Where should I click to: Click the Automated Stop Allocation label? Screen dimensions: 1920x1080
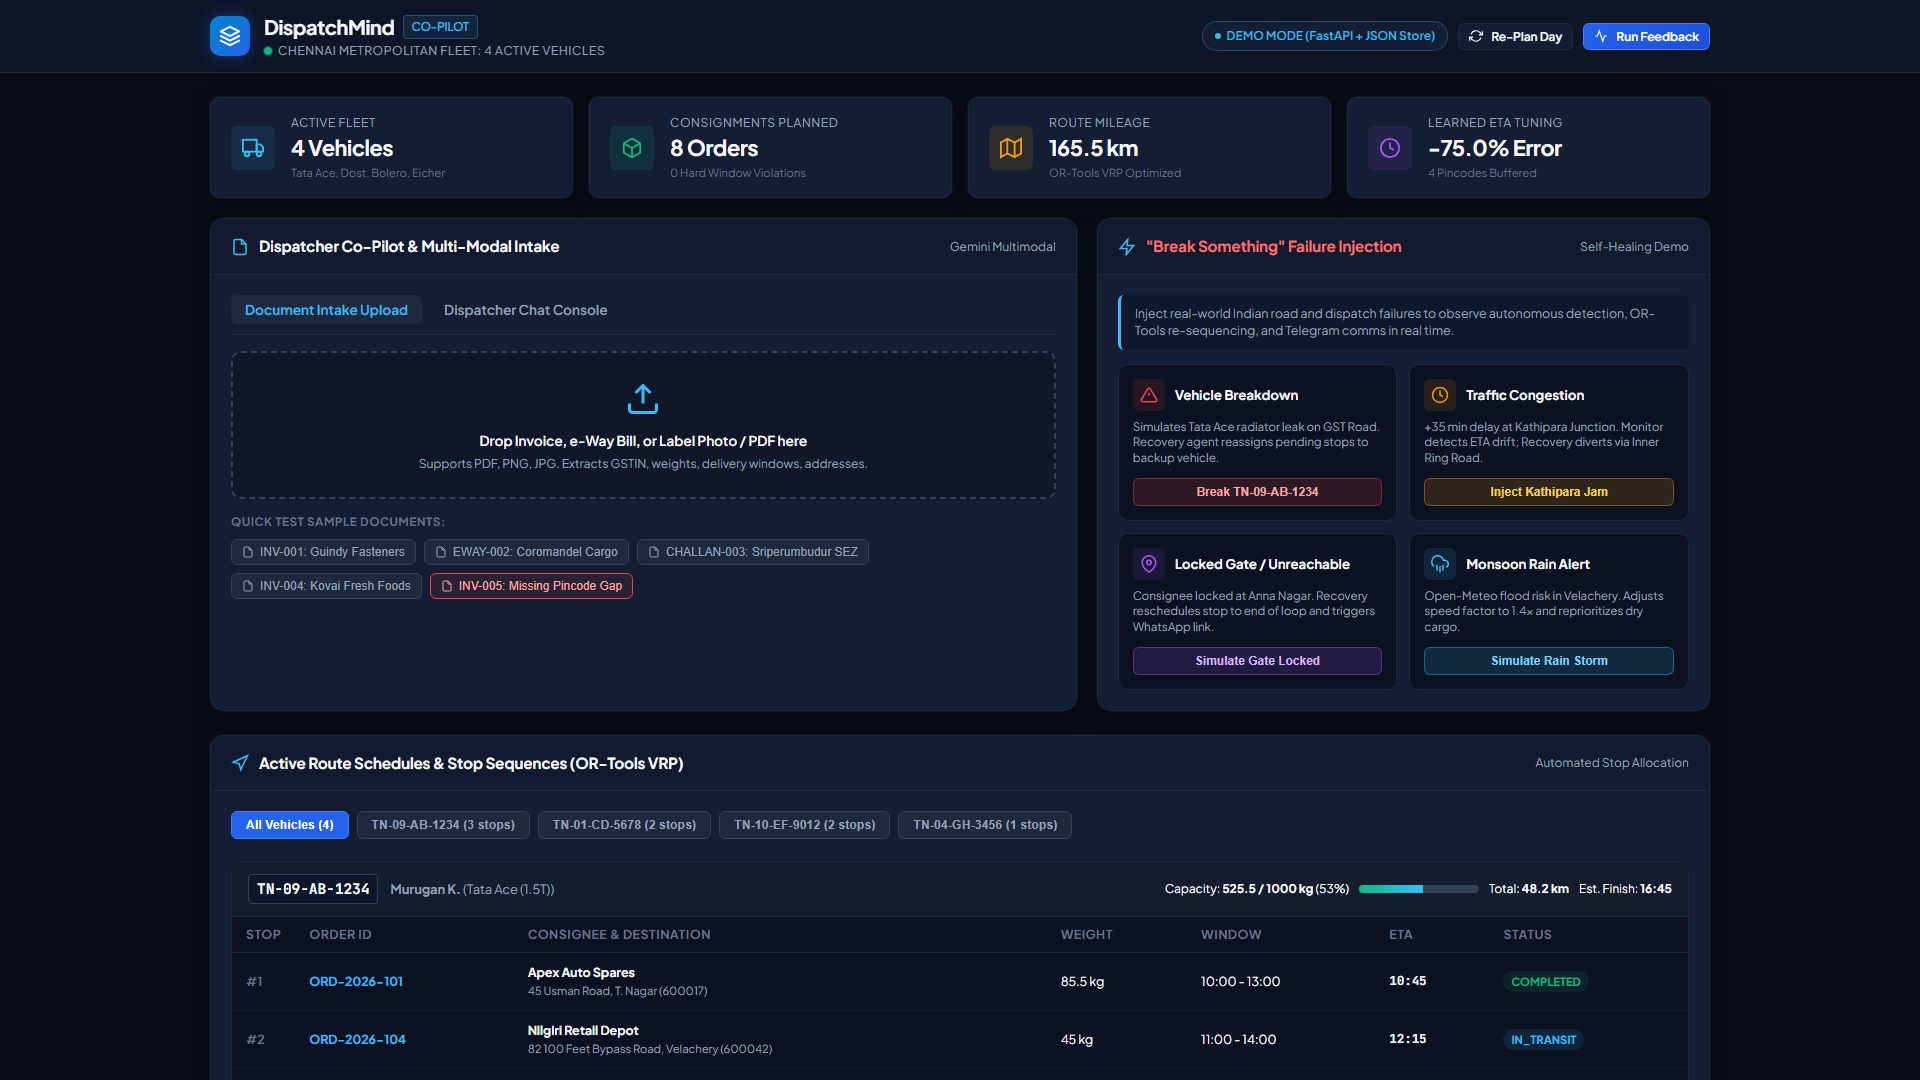tap(1612, 763)
